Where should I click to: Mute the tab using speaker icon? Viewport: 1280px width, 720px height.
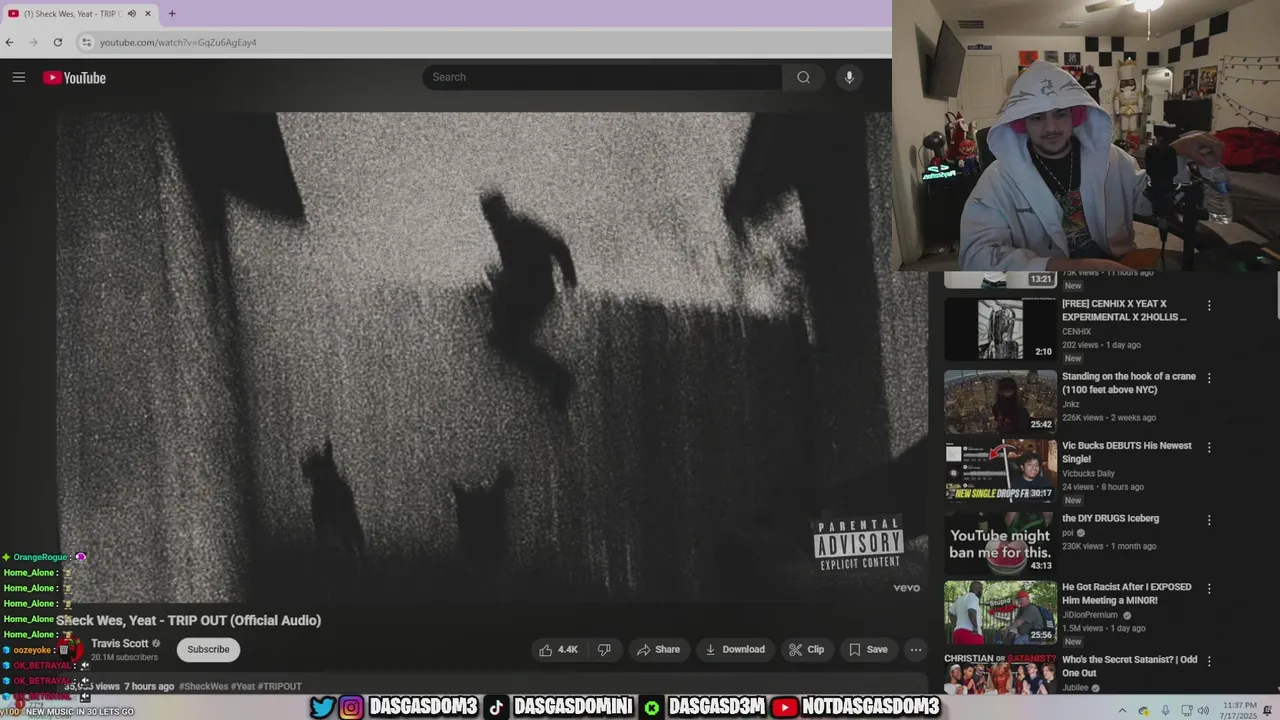tap(131, 14)
